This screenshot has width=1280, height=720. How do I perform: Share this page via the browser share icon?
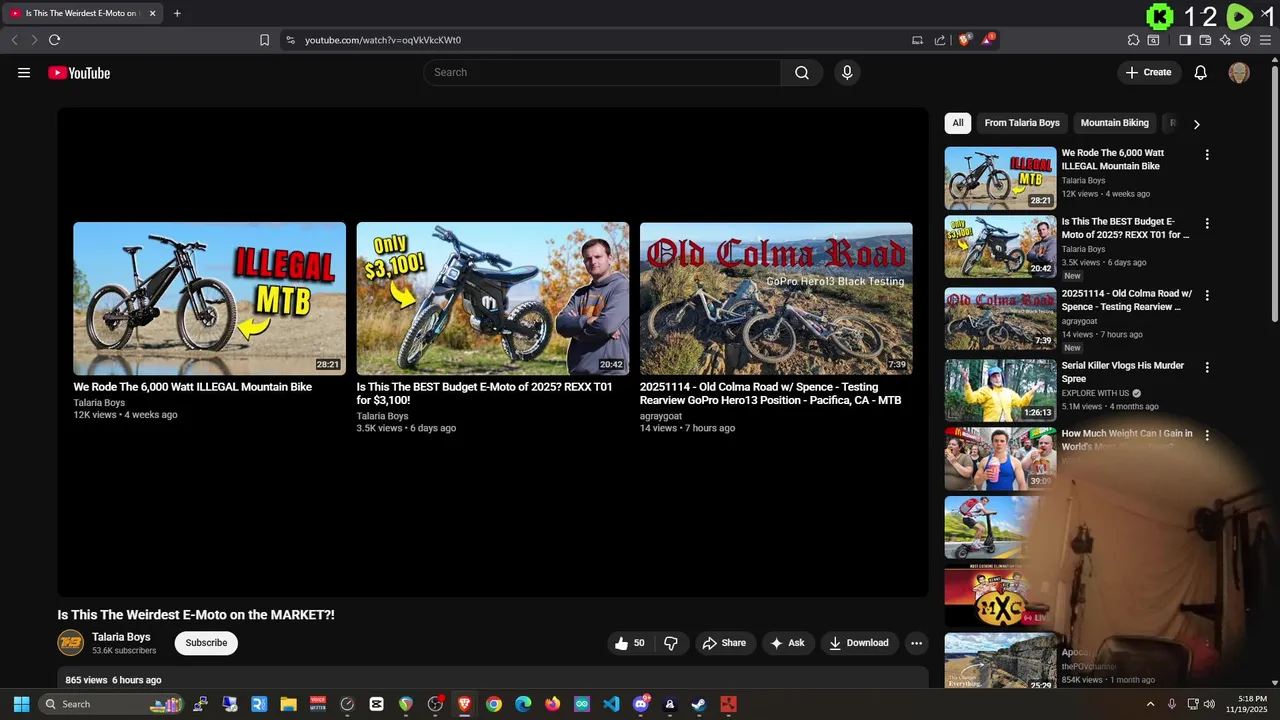(x=940, y=40)
